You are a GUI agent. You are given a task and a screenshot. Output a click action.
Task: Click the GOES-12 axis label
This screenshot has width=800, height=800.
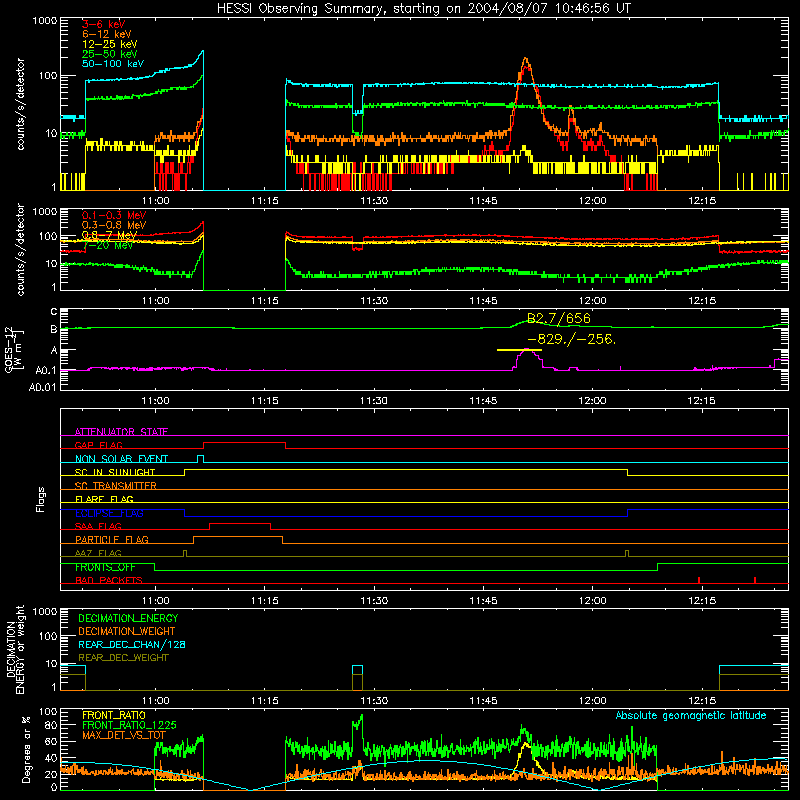point(13,350)
